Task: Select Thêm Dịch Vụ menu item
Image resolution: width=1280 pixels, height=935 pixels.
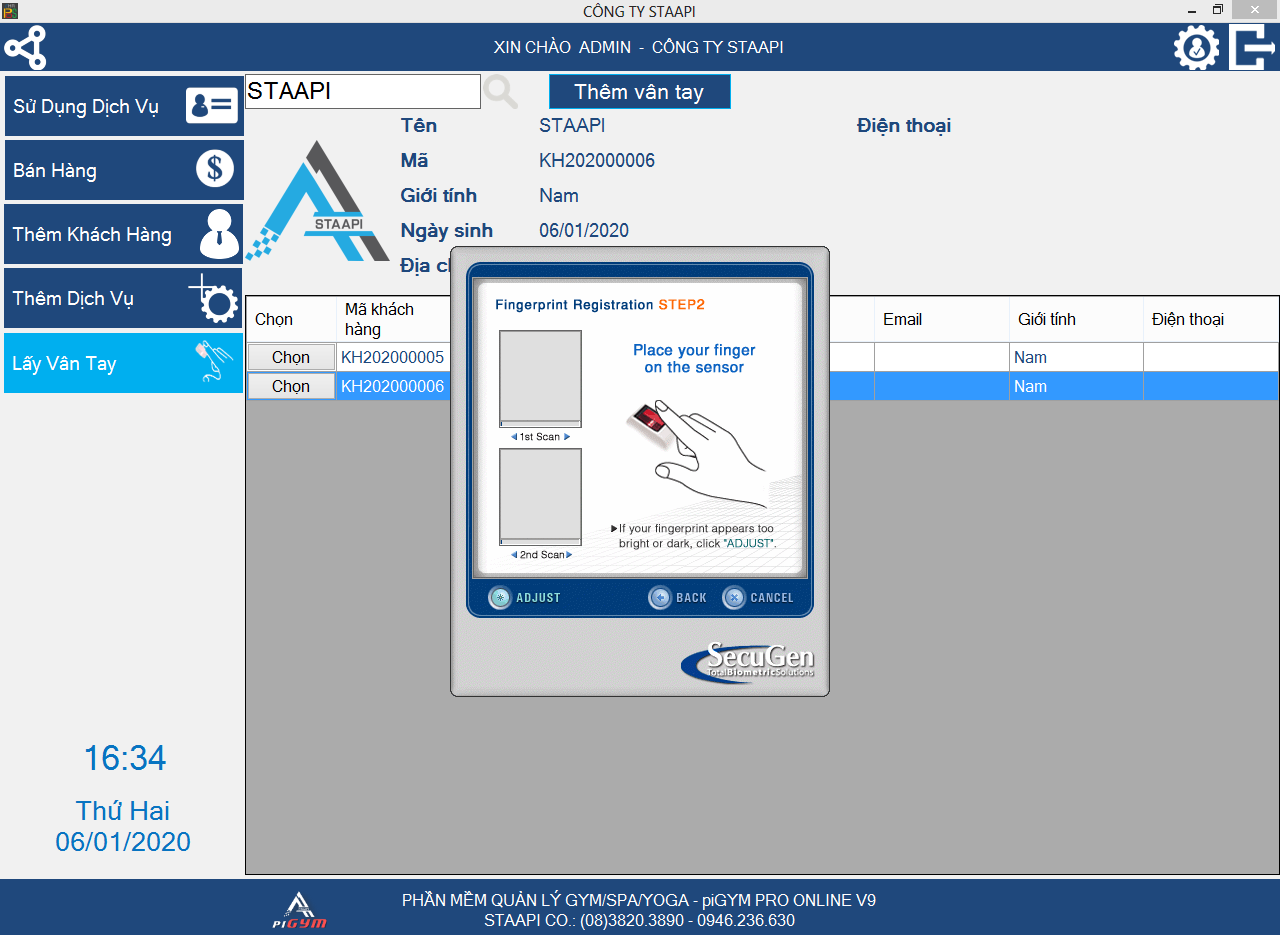Action: click(x=124, y=298)
